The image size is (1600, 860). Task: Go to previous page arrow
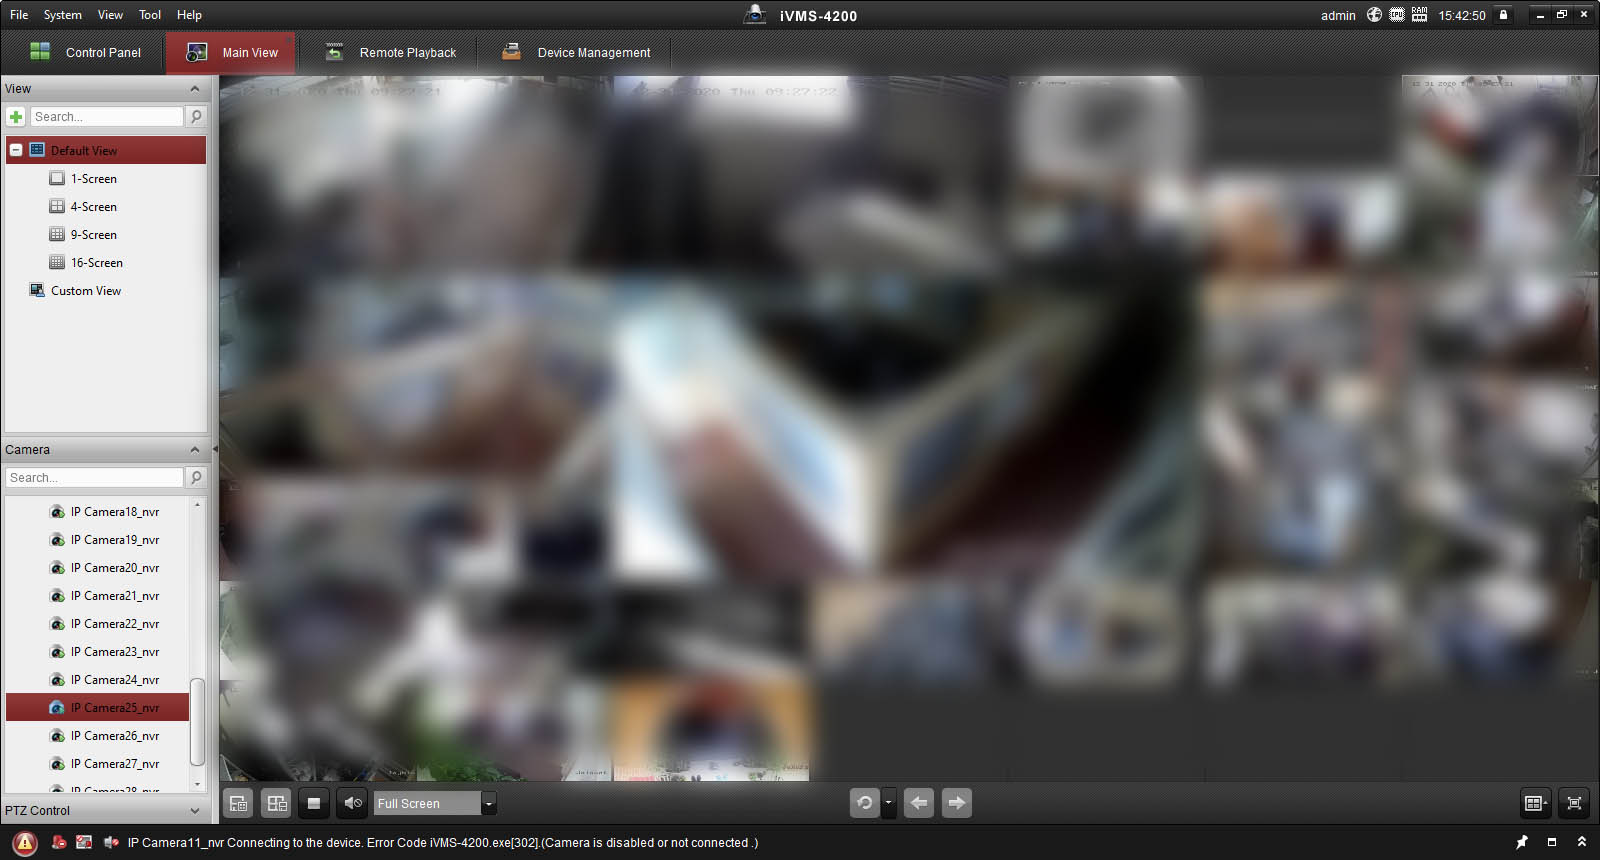(x=919, y=803)
